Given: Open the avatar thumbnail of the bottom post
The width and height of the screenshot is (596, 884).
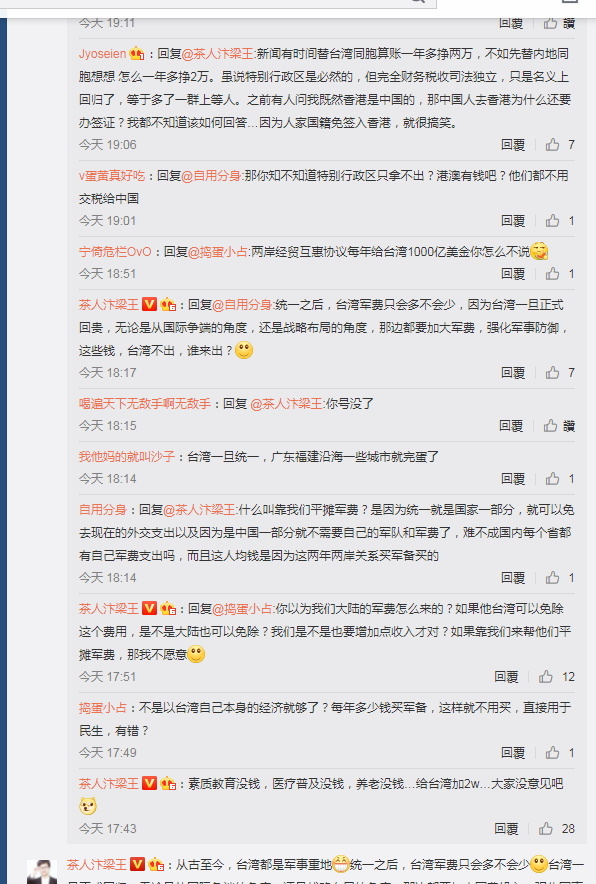Looking at the screenshot, I should point(42,872).
